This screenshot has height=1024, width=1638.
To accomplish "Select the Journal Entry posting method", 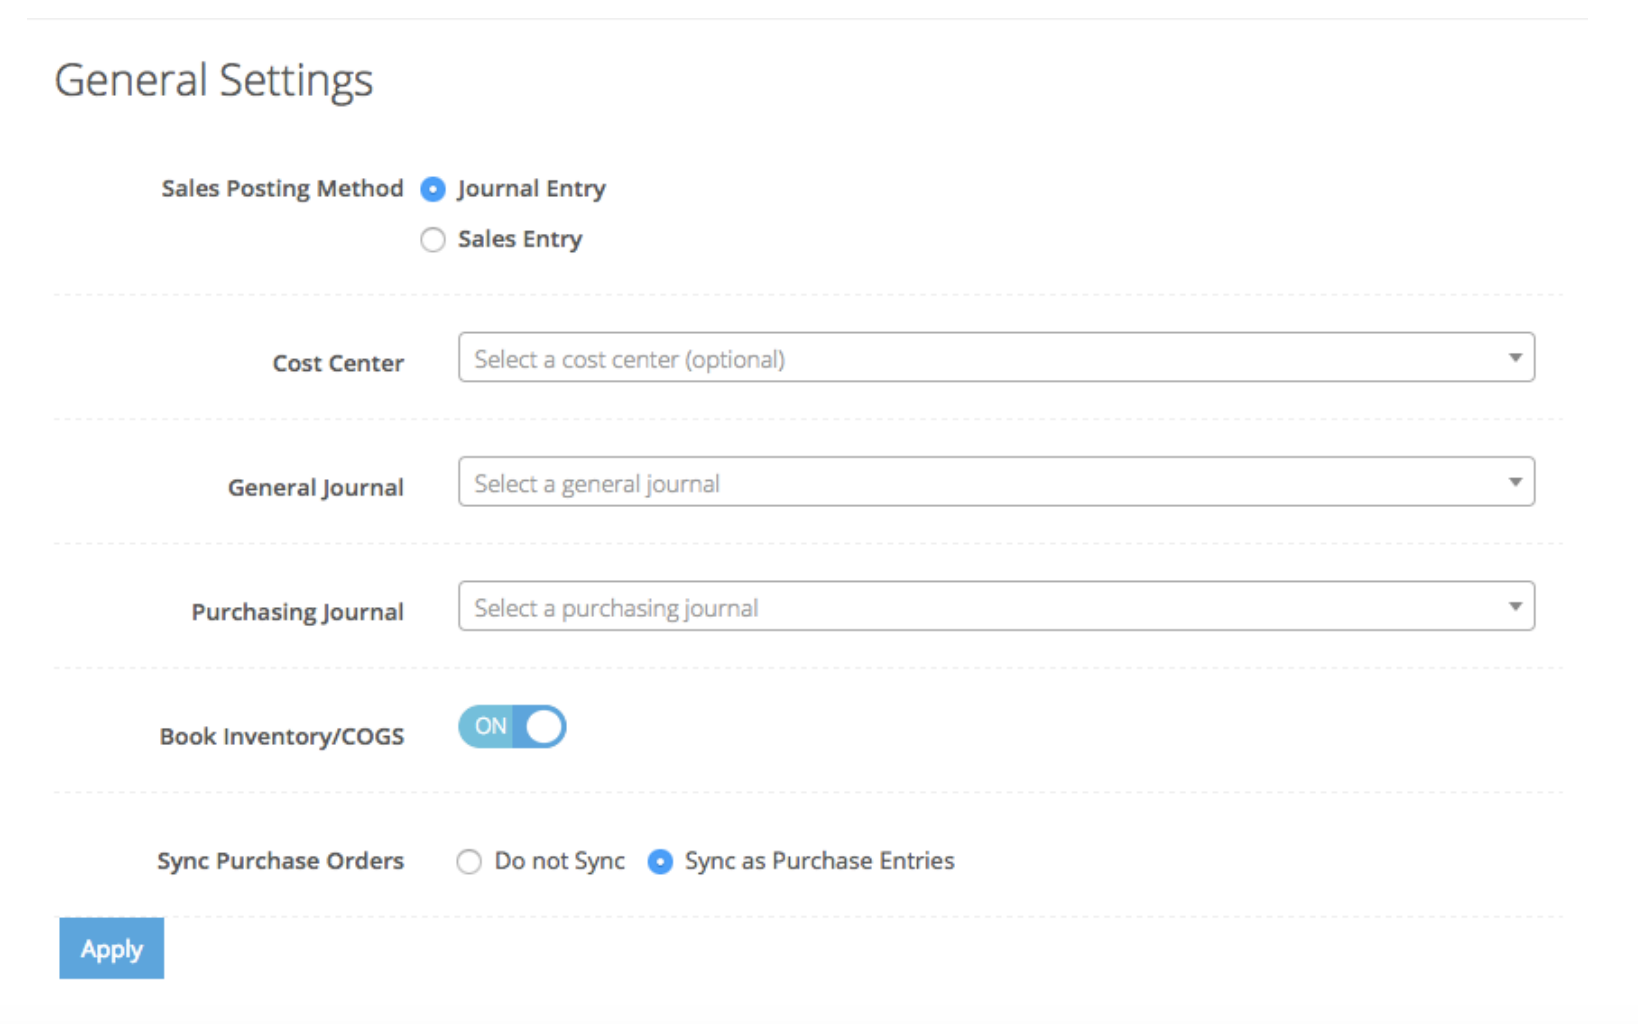I will point(433,189).
